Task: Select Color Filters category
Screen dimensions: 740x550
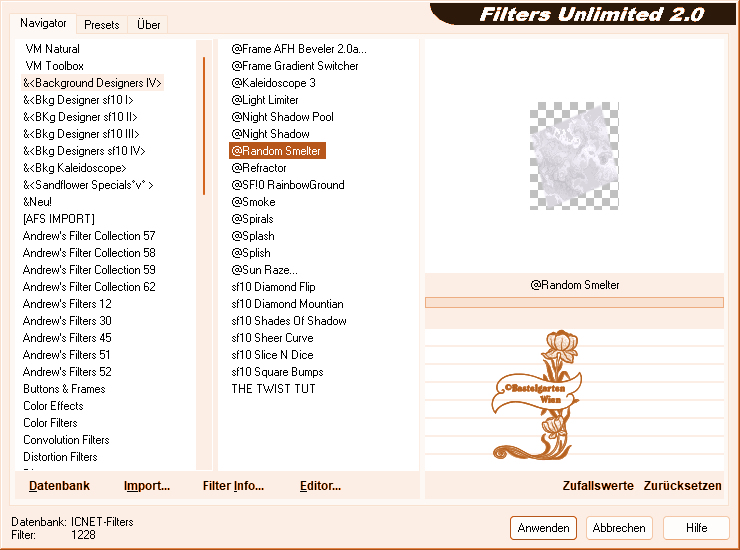Action: 50,423
